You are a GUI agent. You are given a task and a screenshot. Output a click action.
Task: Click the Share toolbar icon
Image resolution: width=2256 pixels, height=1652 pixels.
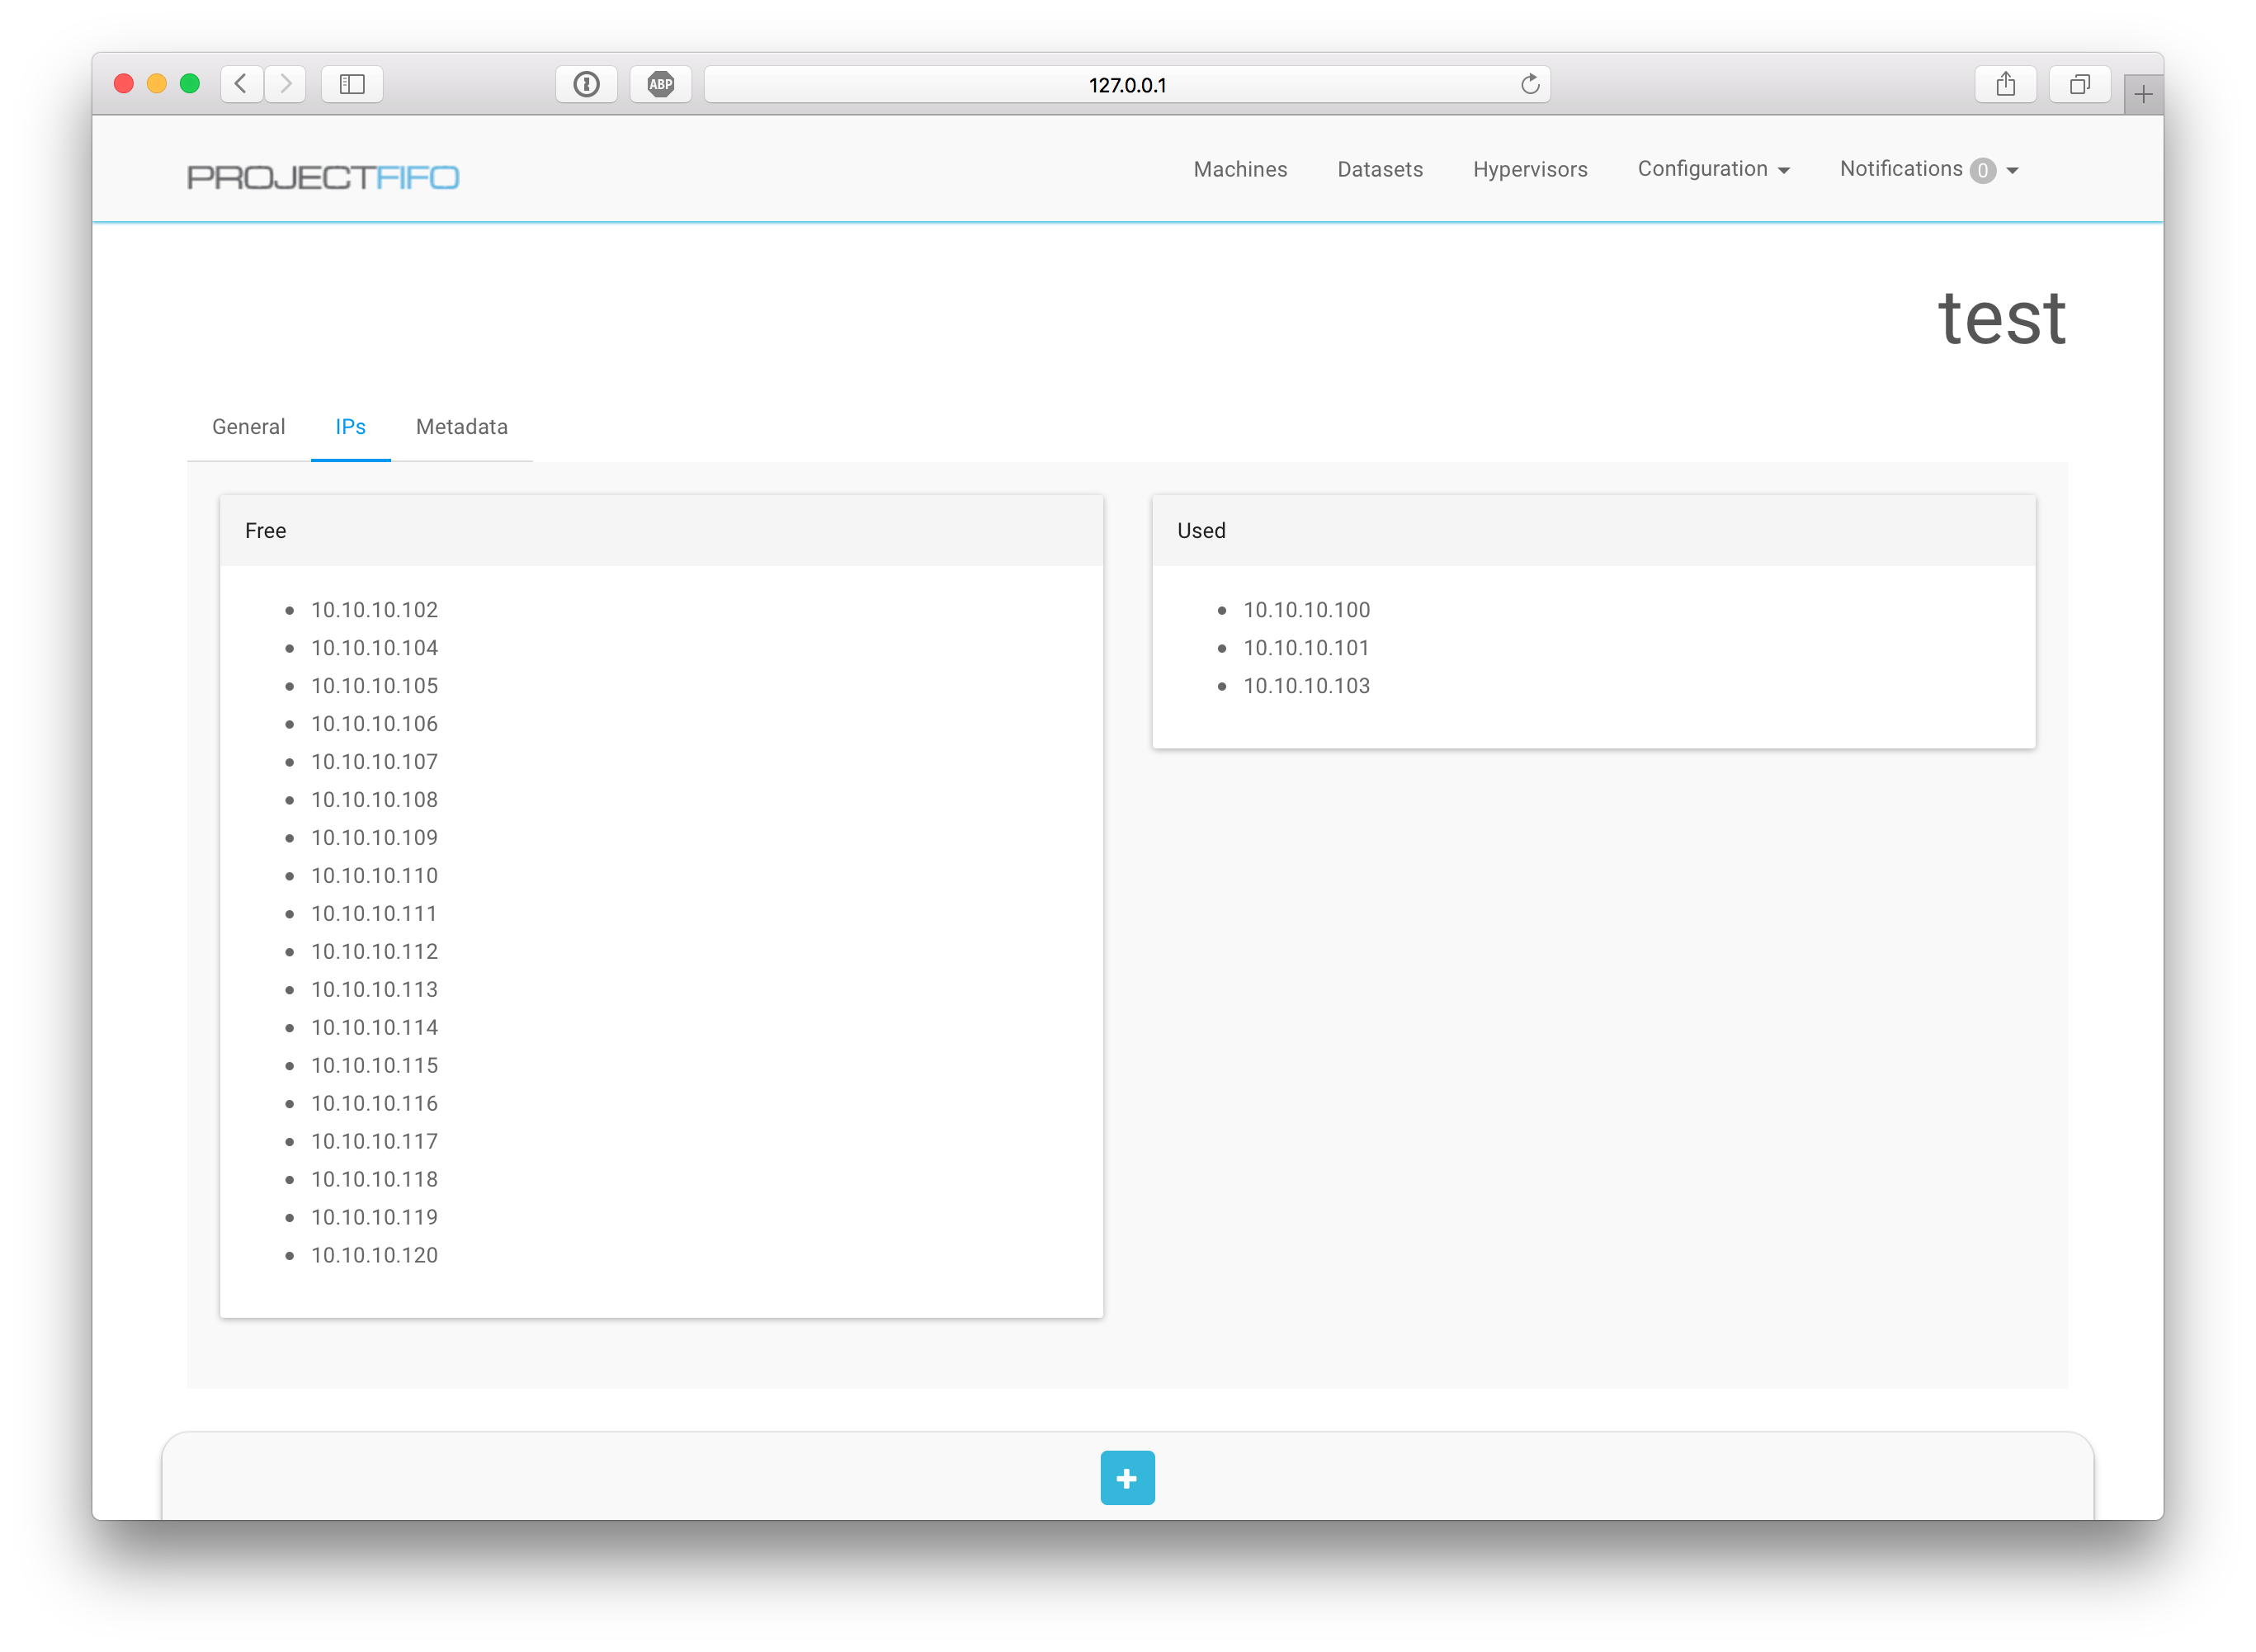point(2005,84)
